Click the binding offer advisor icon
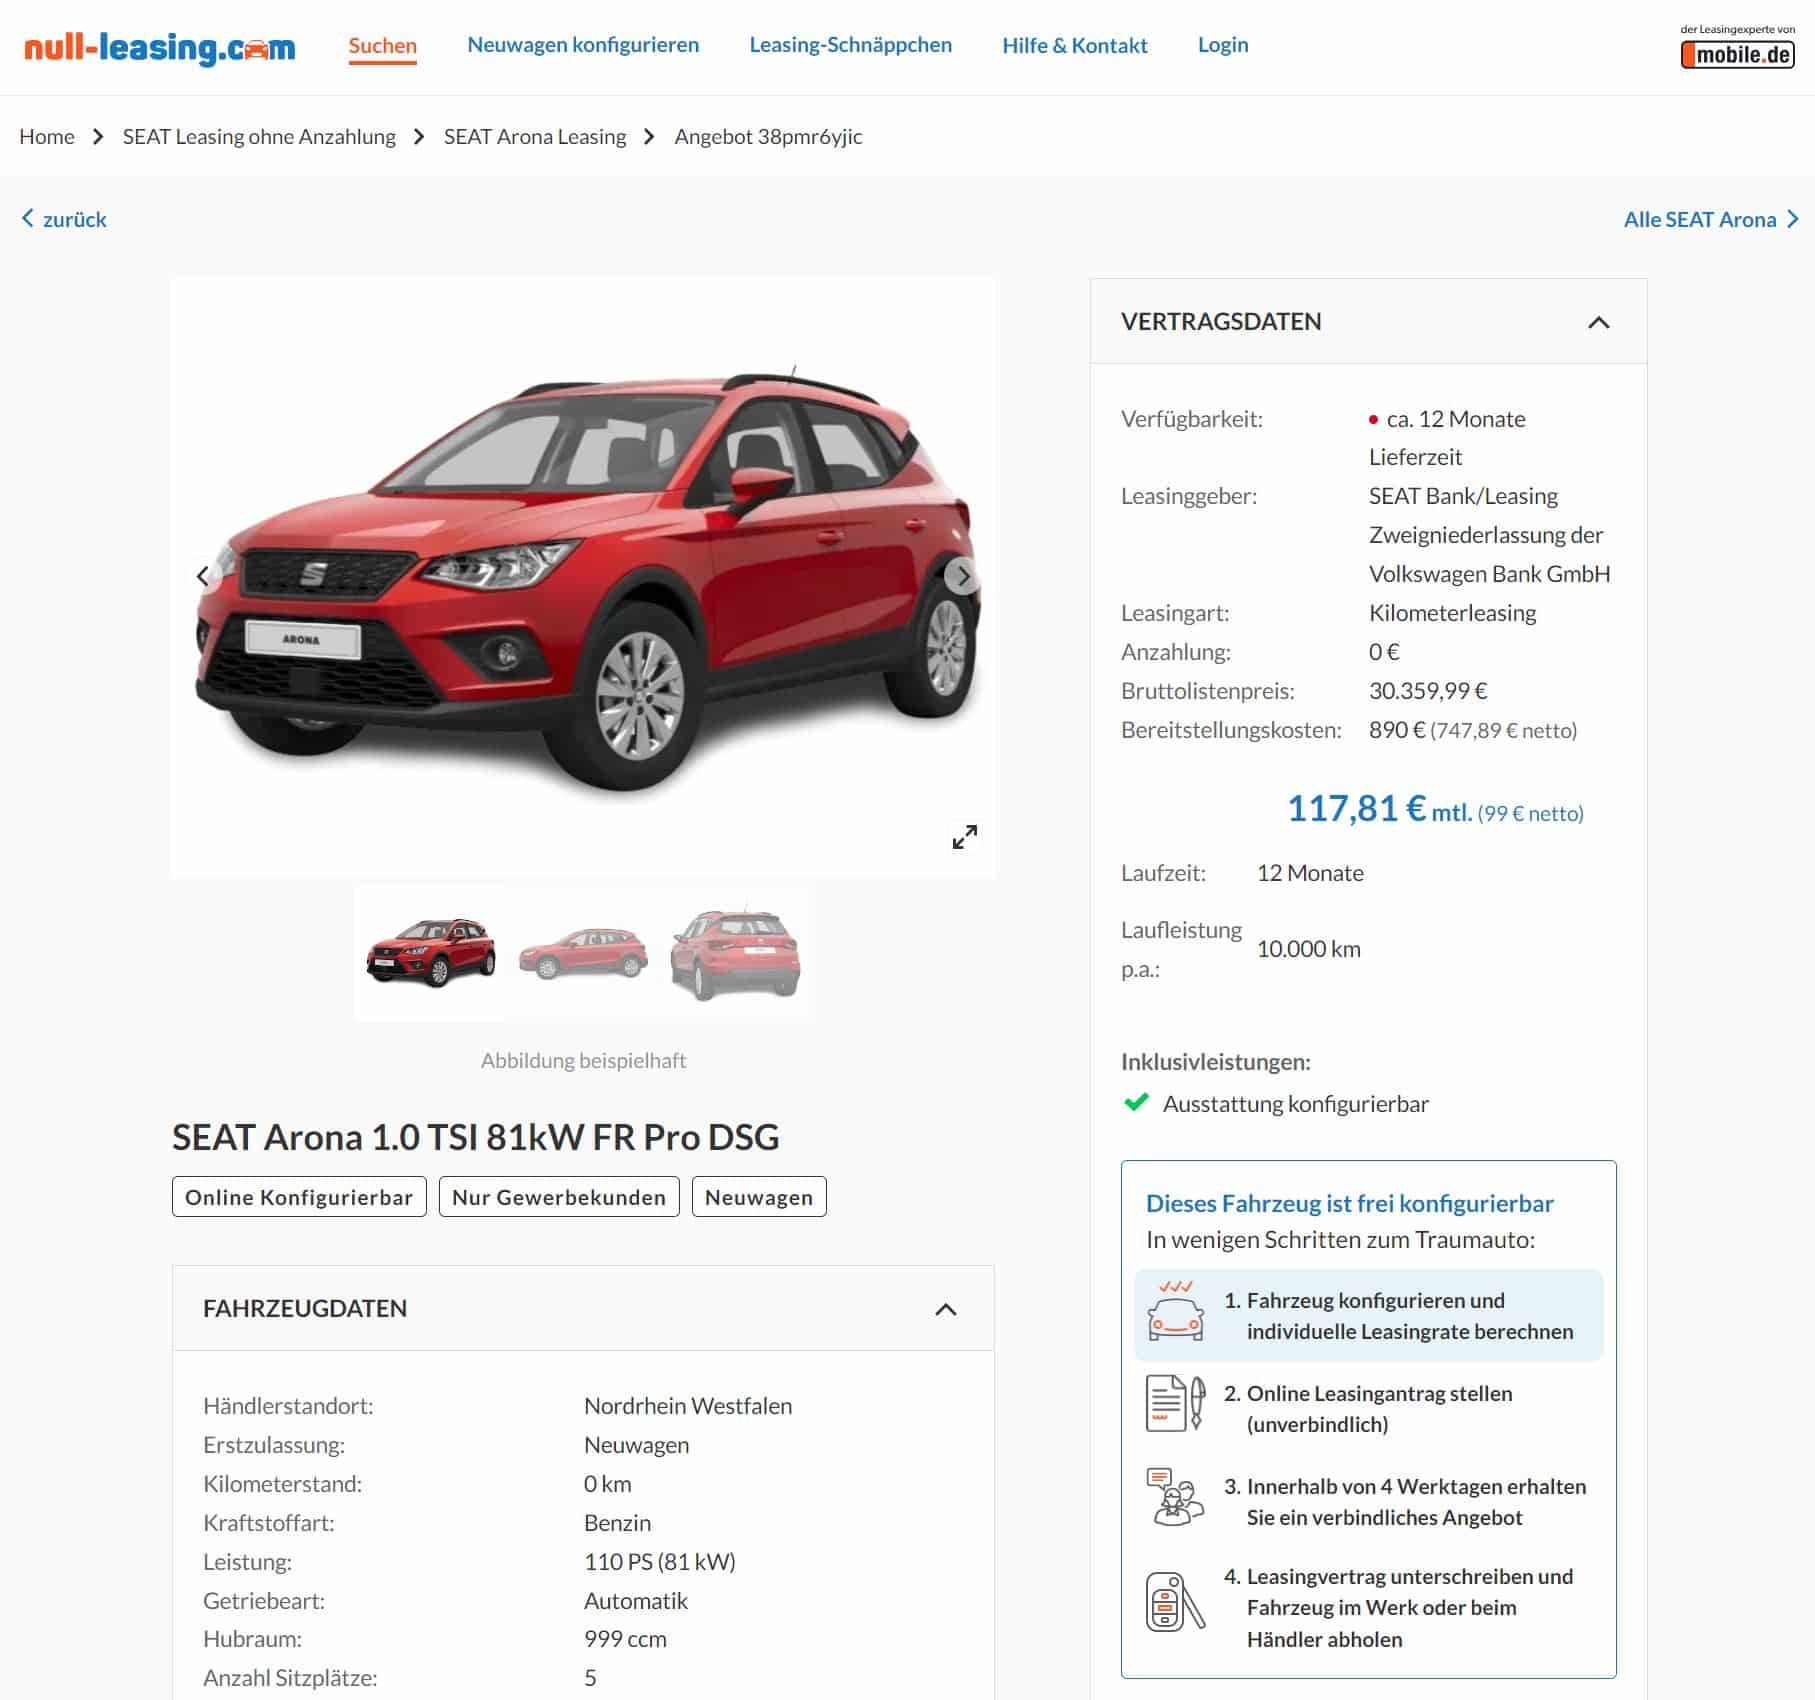Viewport: 1815px width, 1700px height. click(x=1175, y=1497)
